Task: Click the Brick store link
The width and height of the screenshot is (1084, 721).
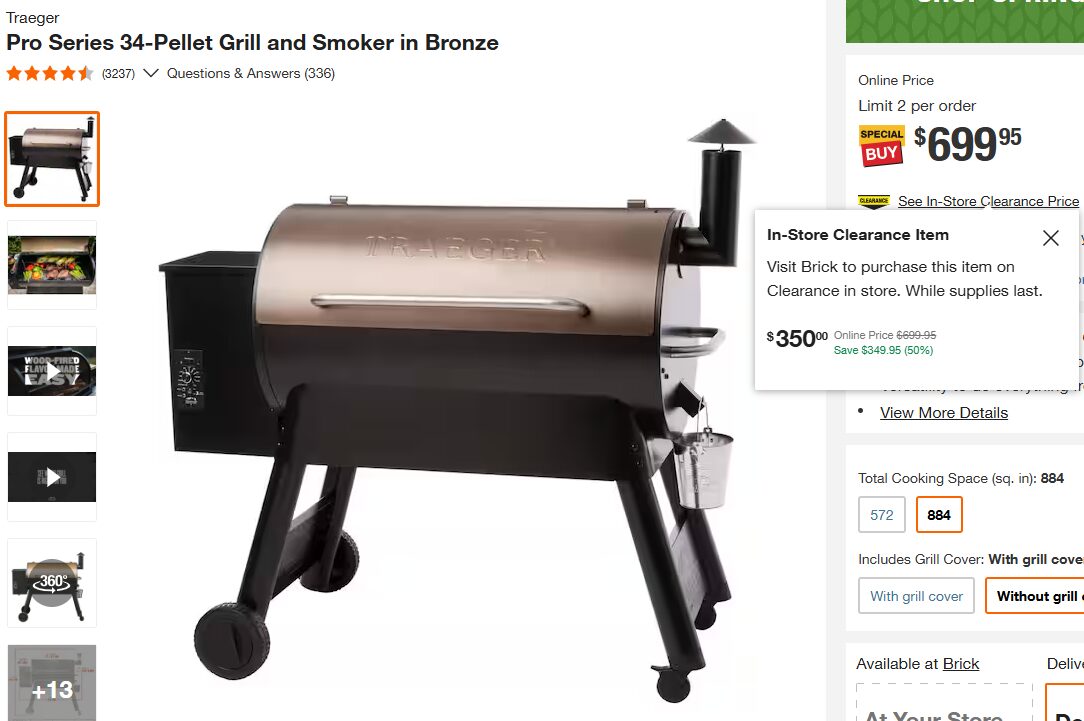Action: tap(961, 664)
